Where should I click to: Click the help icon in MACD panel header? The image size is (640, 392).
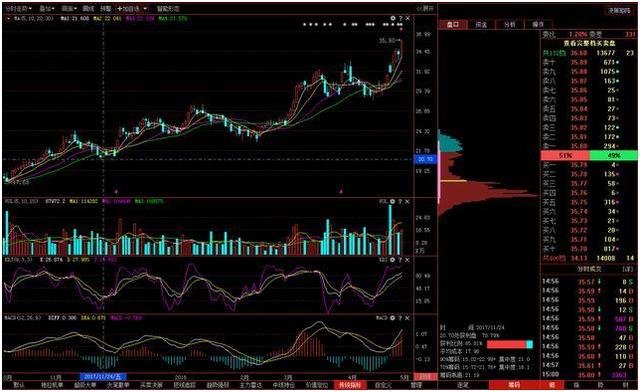pyautogui.click(x=400, y=318)
